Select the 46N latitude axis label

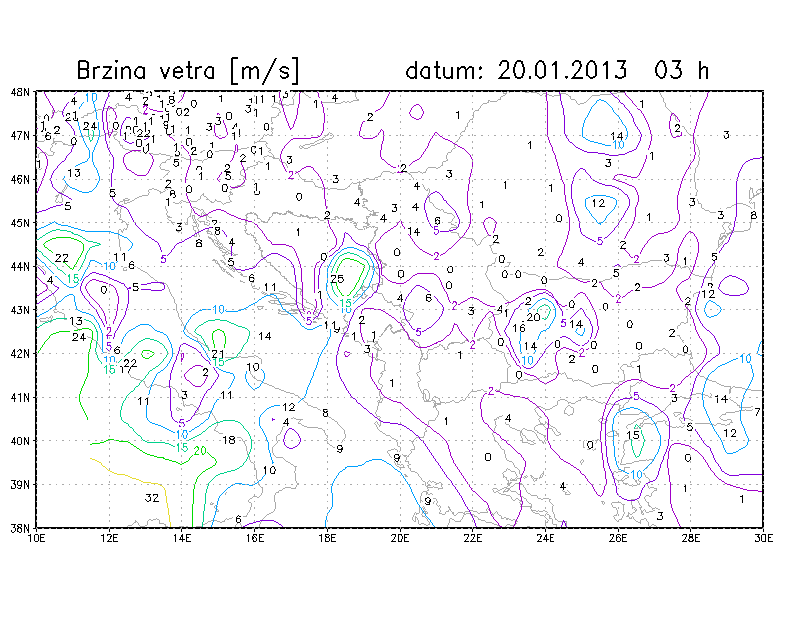(19, 179)
